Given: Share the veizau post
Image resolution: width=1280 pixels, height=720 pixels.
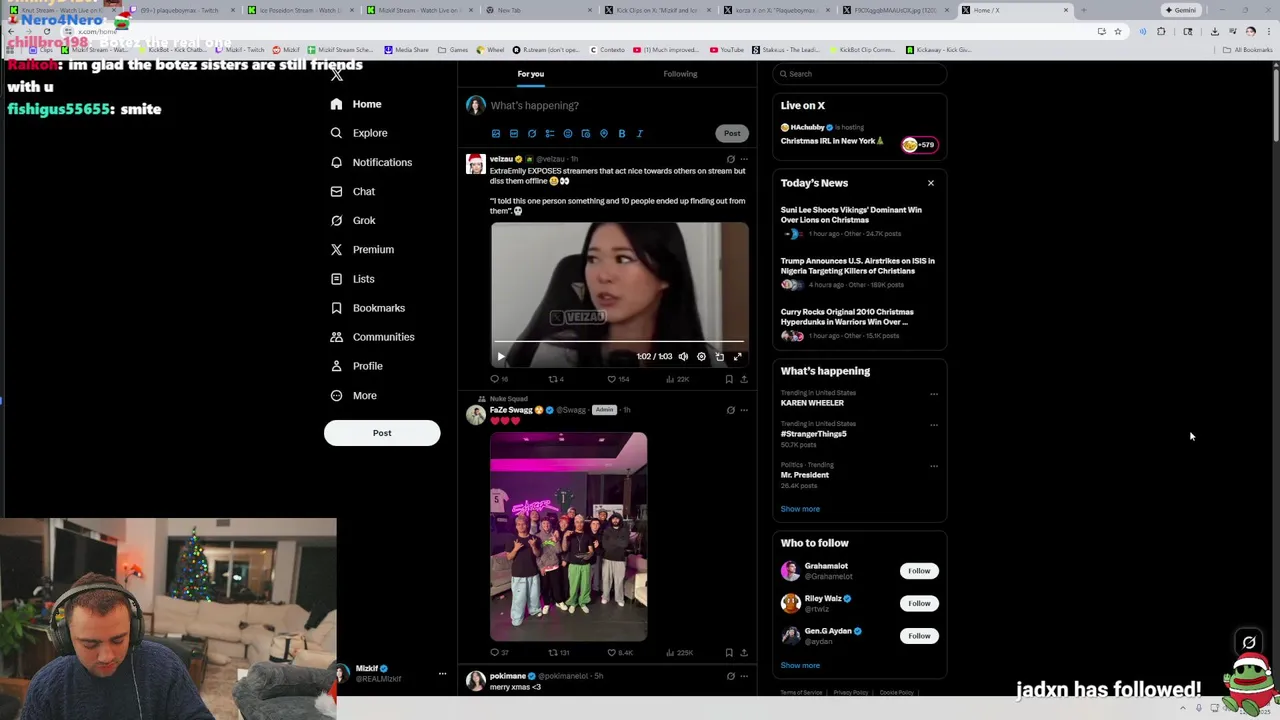Looking at the screenshot, I should coord(744,379).
